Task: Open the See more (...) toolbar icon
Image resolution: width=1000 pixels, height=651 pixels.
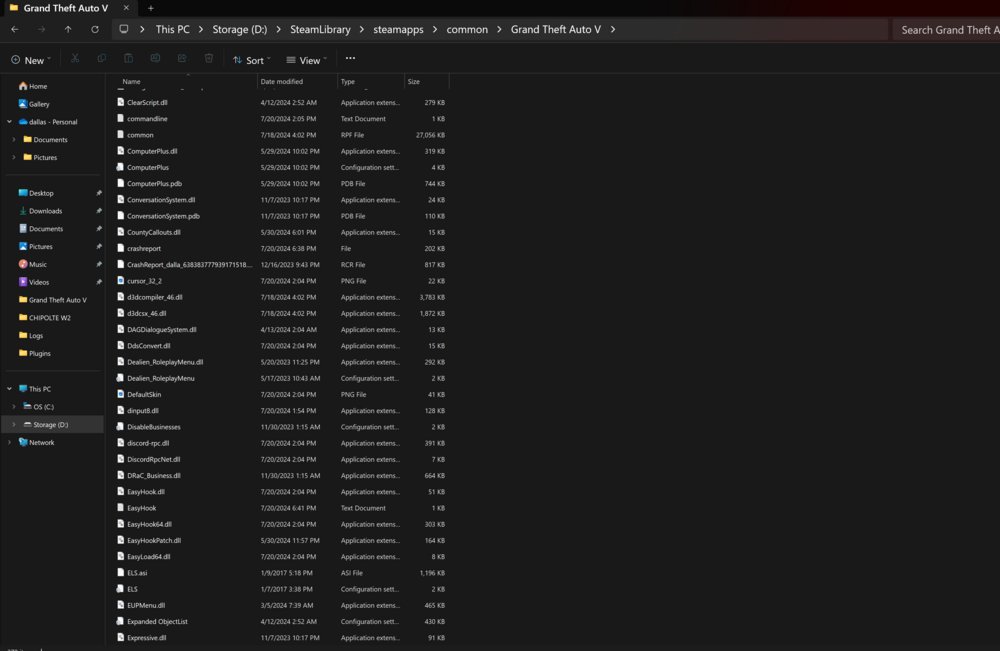Action: point(350,59)
